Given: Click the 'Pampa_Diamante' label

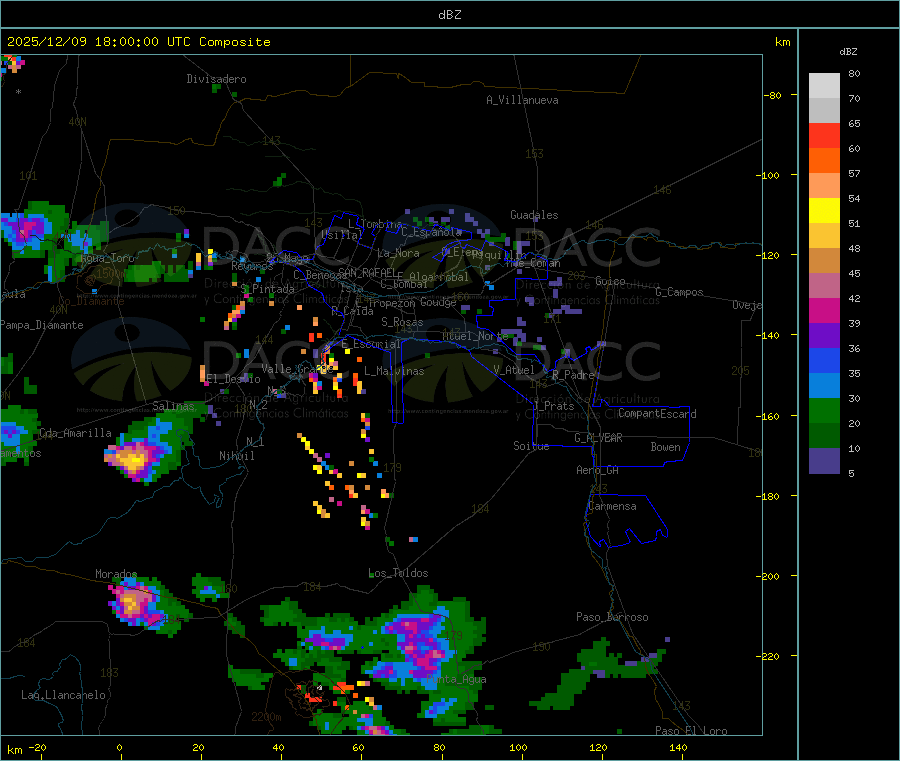Looking at the screenshot, I should (x=42, y=325).
